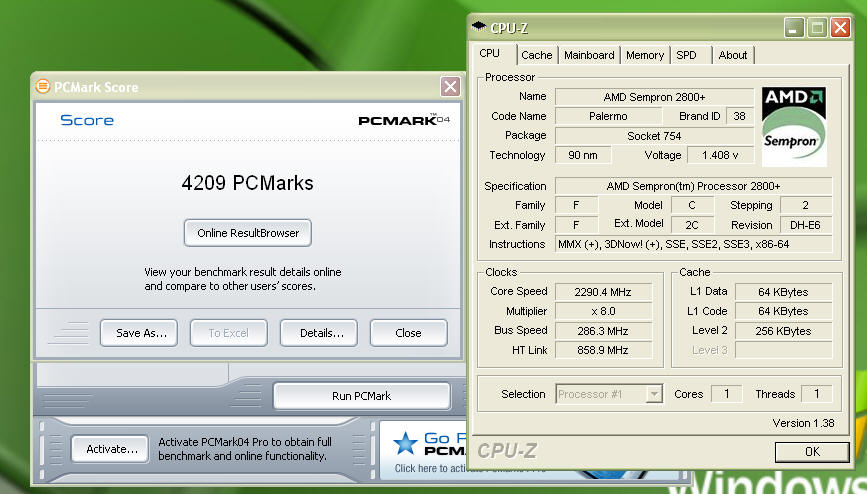
Task: Click the CPU-Z chip icon in title bar
Action: click(478, 27)
